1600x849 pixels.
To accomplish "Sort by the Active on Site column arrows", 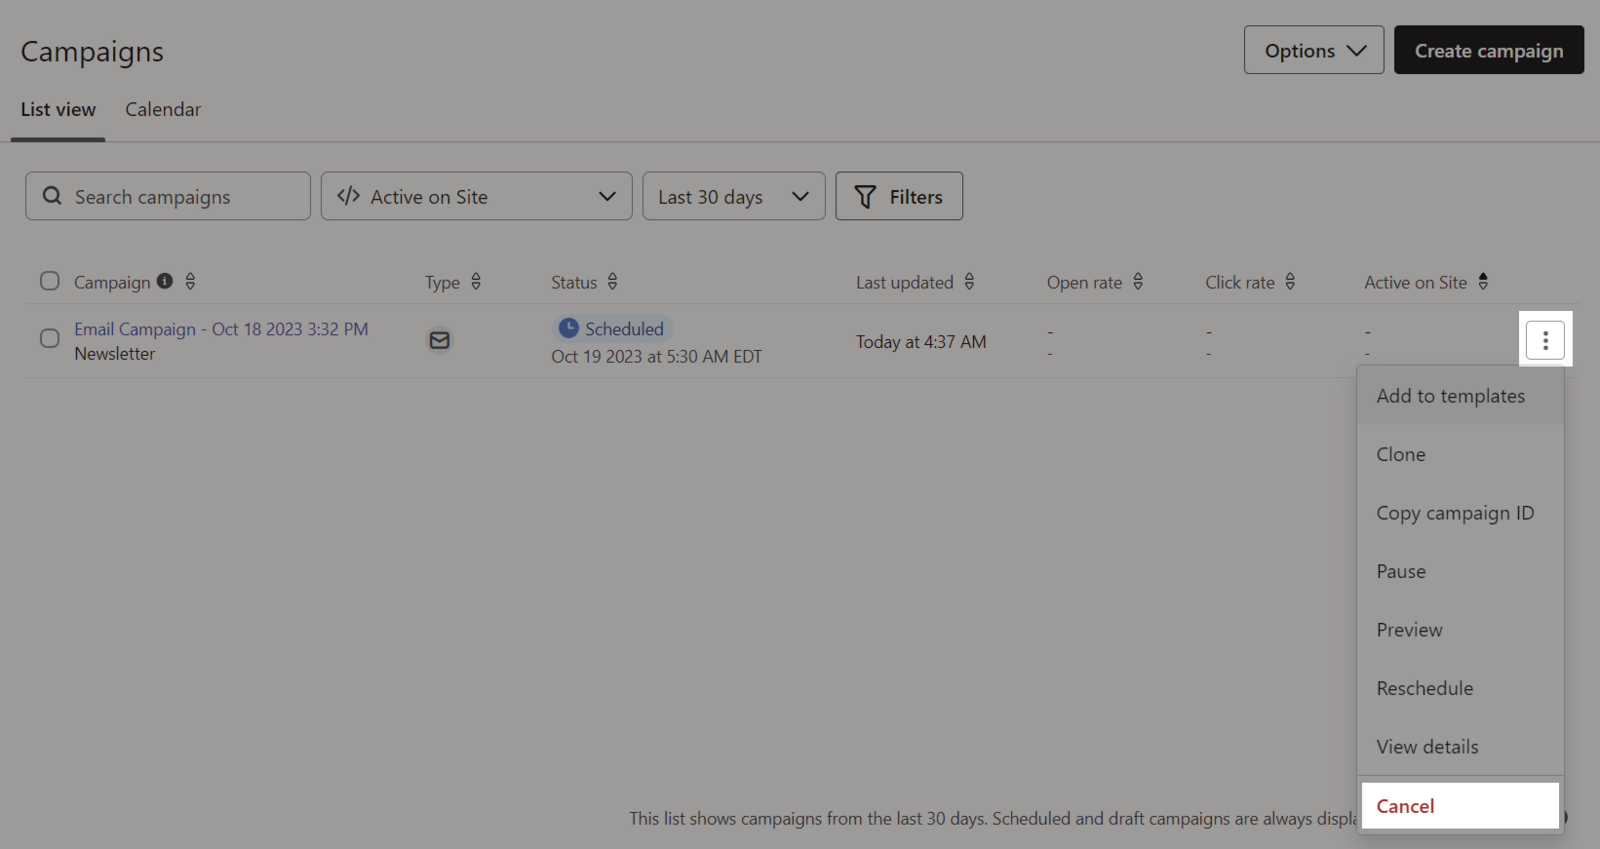I will (1483, 282).
